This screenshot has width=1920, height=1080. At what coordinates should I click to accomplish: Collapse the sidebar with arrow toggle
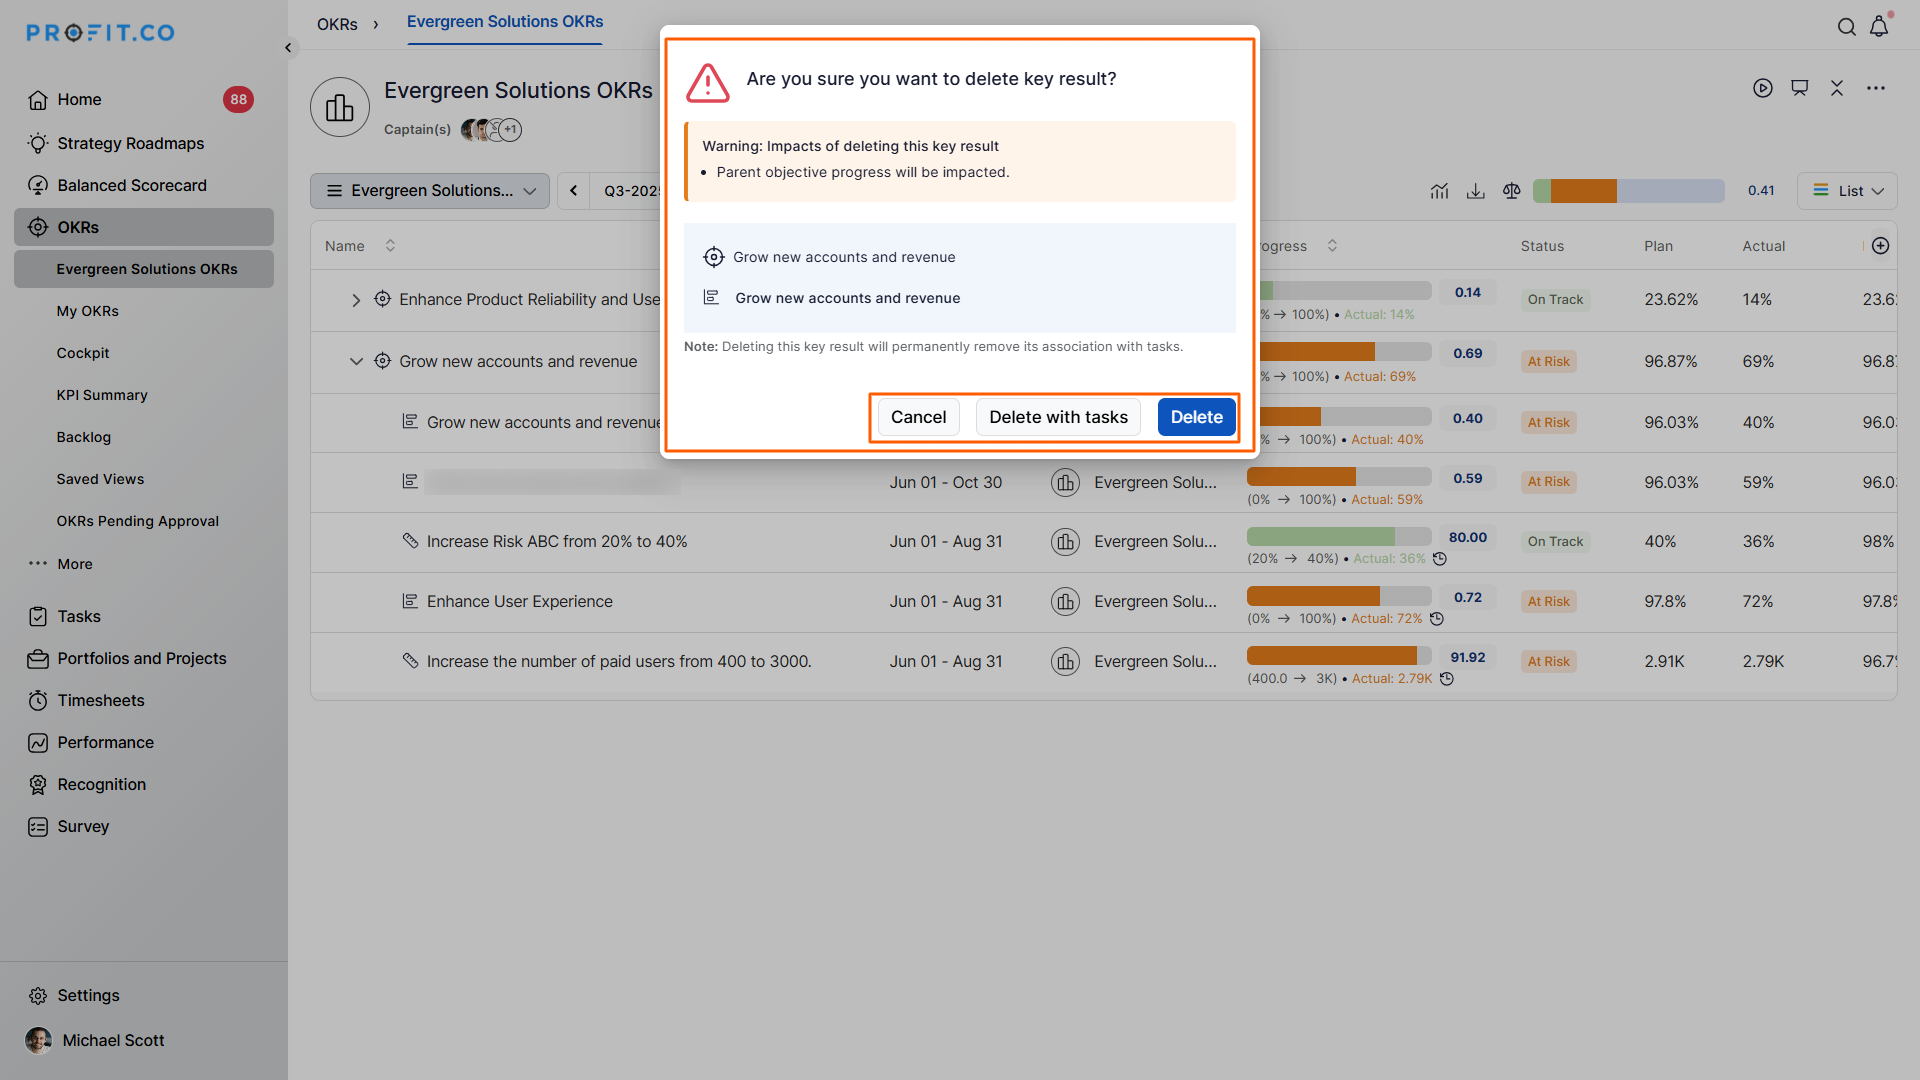(288, 47)
